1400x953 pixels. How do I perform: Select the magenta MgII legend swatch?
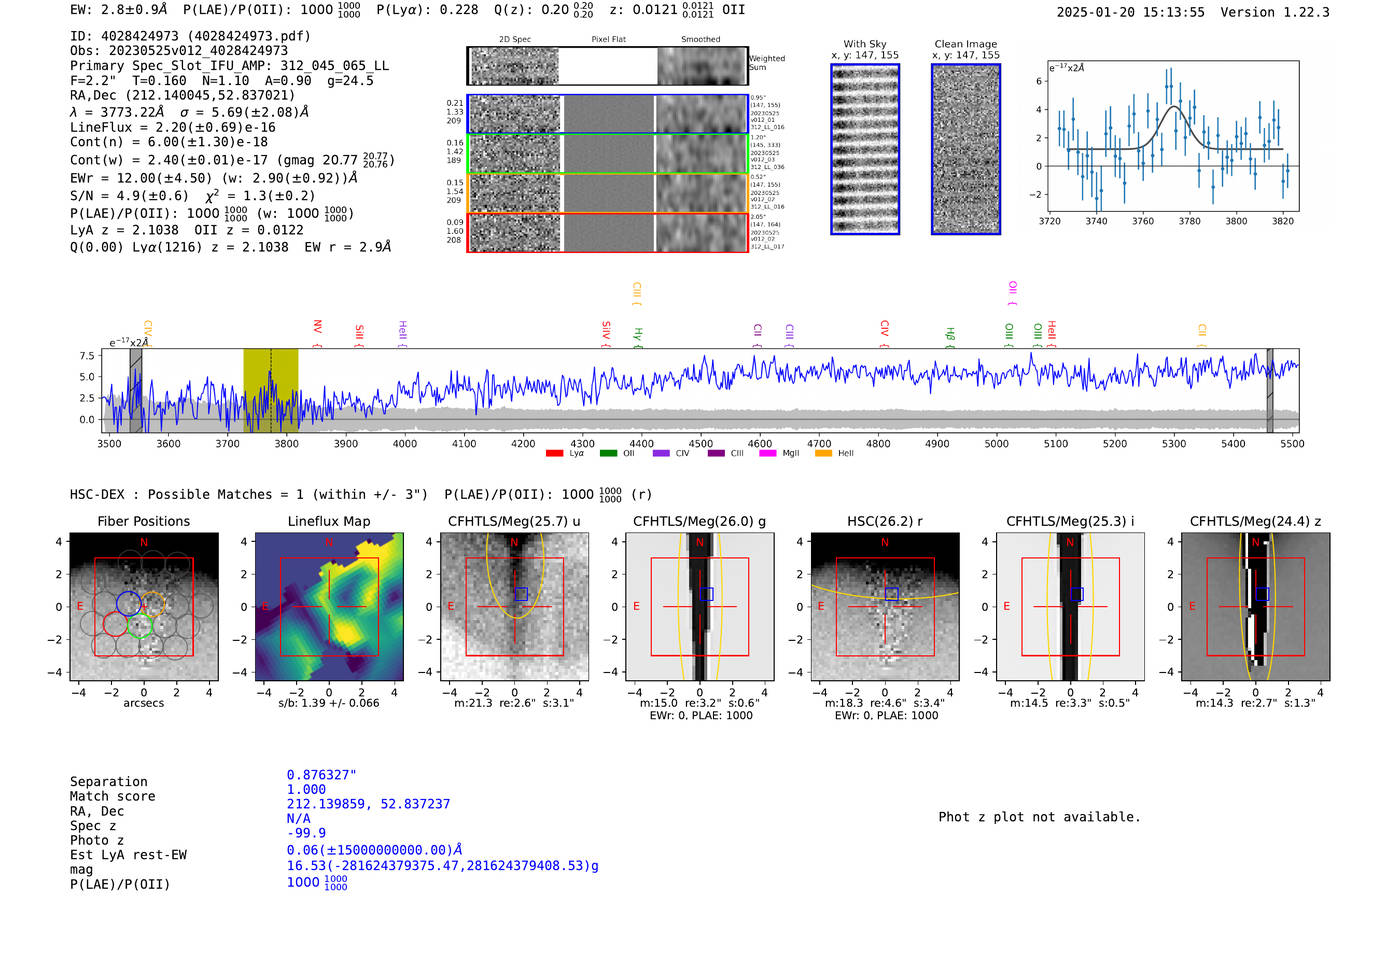coord(767,454)
